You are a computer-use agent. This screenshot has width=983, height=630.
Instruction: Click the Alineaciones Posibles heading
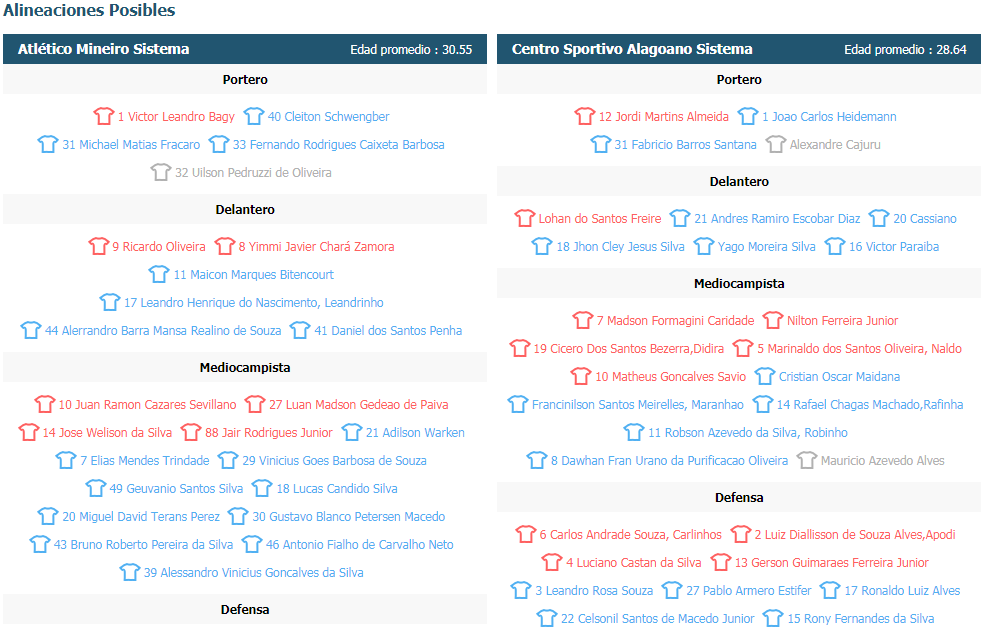point(89,10)
